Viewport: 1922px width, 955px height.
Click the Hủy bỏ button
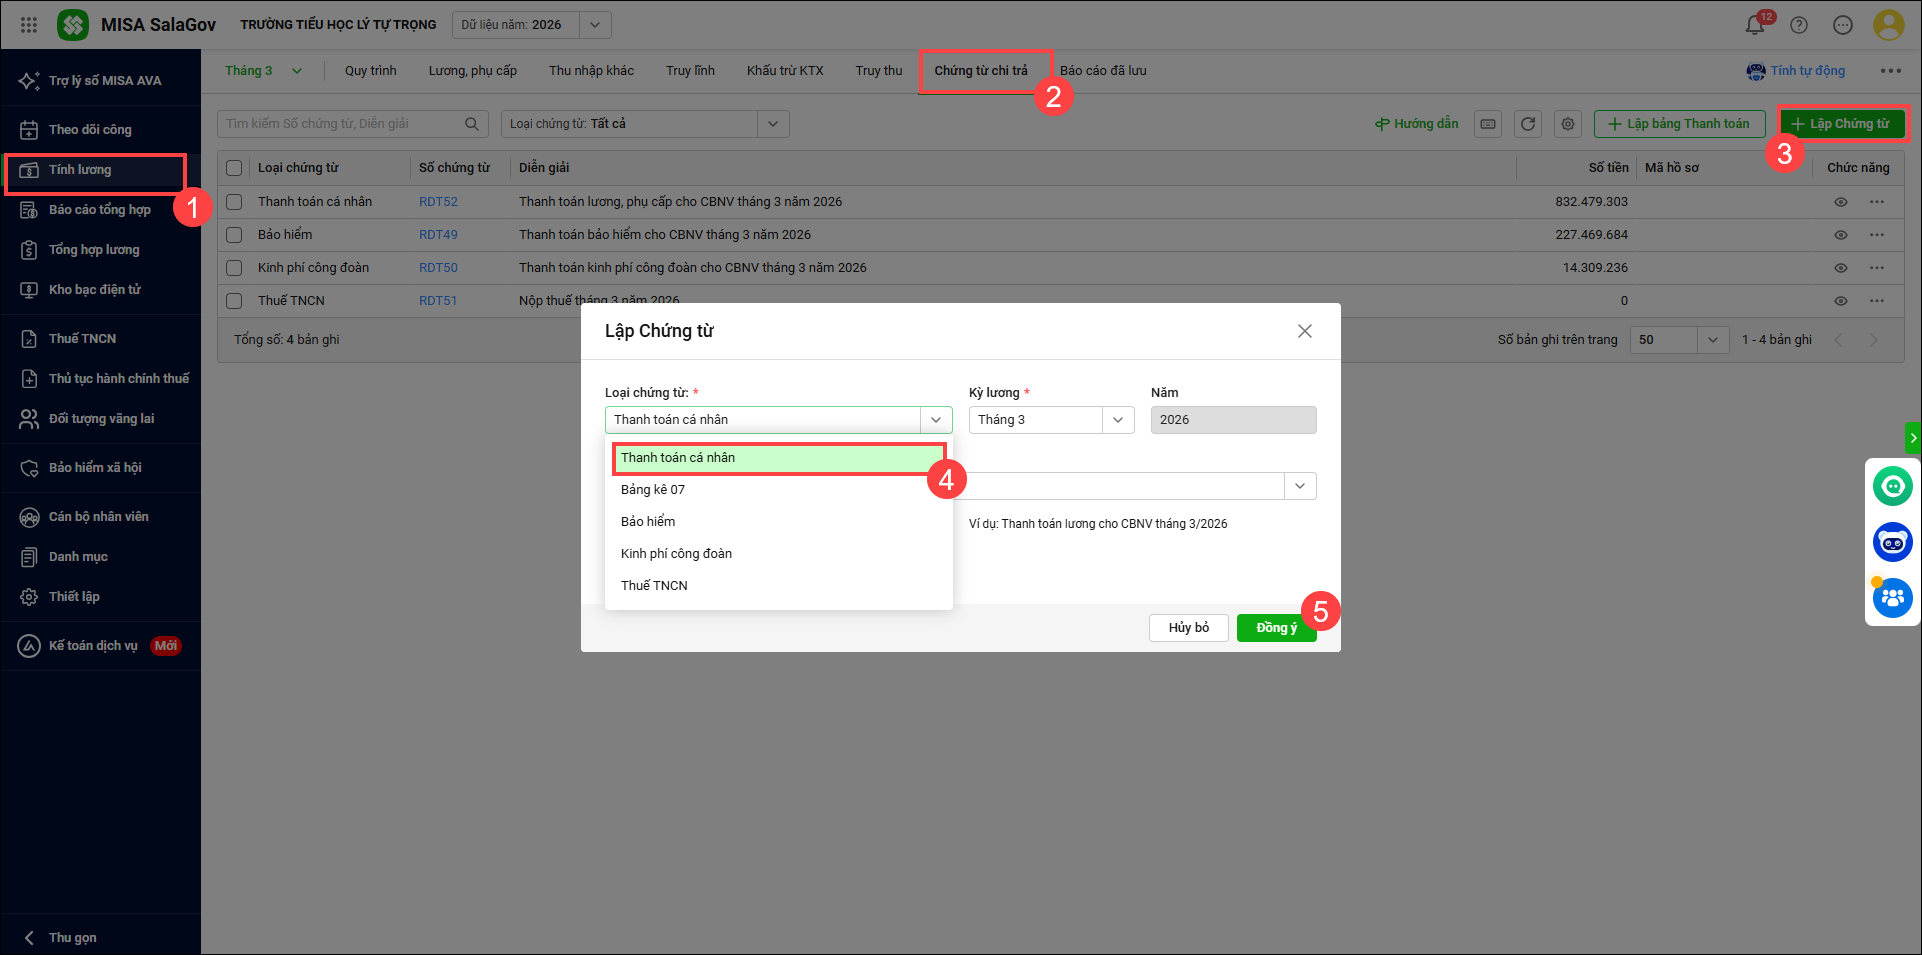click(x=1188, y=628)
